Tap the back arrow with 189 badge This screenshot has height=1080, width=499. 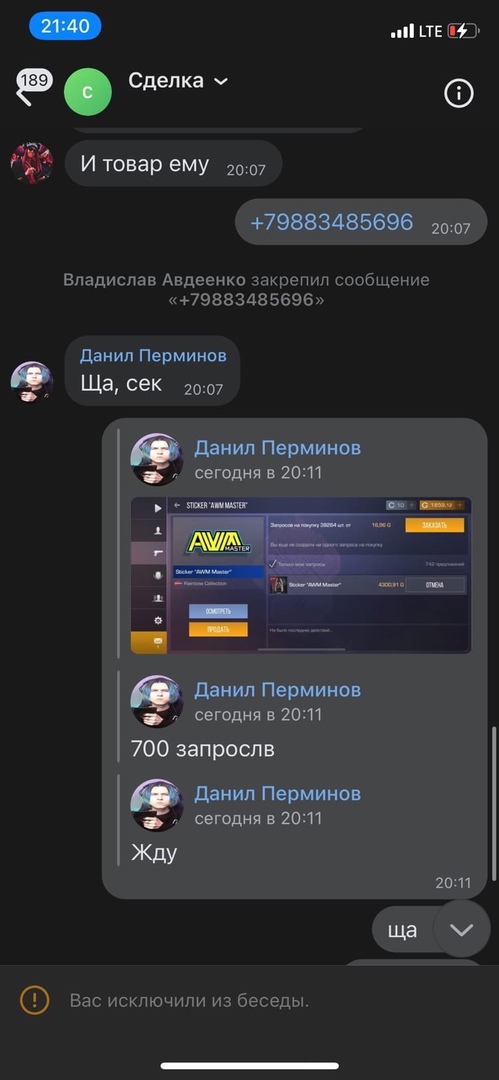click(33, 87)
